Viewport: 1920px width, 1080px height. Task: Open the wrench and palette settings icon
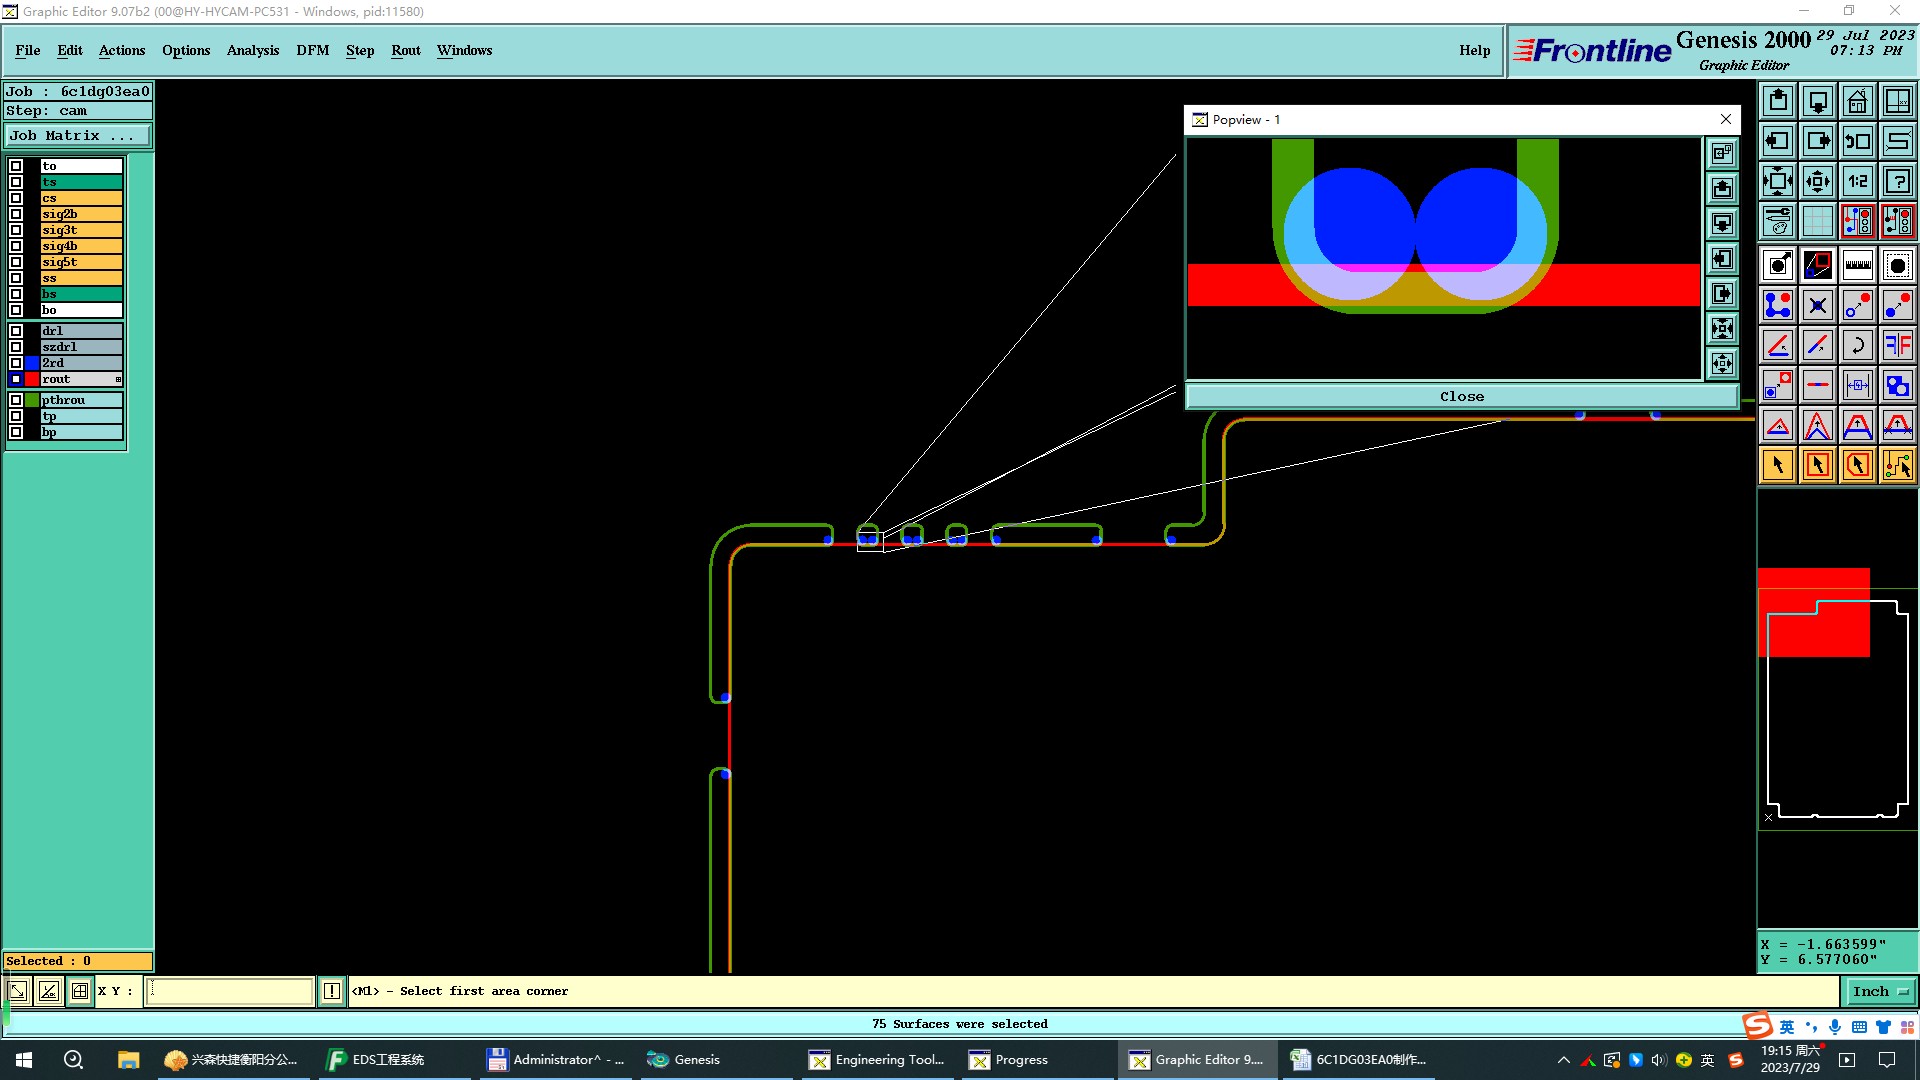point(1777,221)
